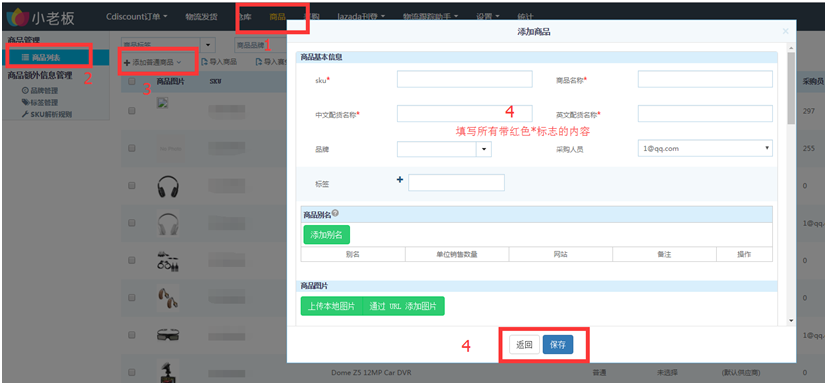Image resolution: width=827 pixels, height=385 pixels.
Task: Click the 别名 column header
Action: (353, 254)
